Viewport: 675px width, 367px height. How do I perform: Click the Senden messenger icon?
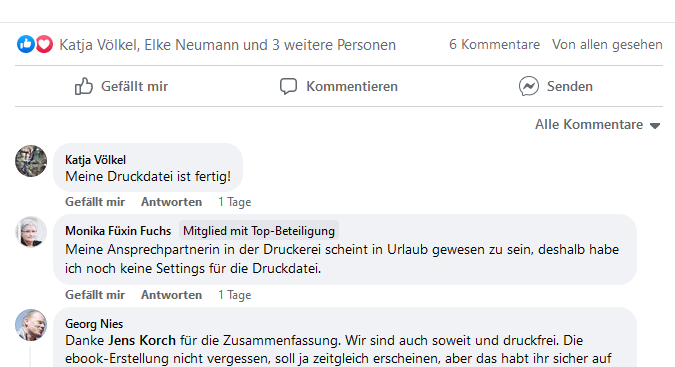(529, 86)
